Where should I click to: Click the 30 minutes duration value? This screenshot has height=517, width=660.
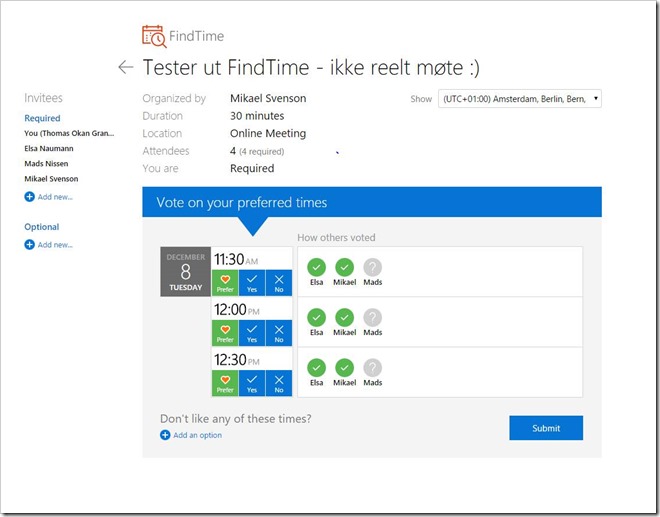[x=257, y=116]
